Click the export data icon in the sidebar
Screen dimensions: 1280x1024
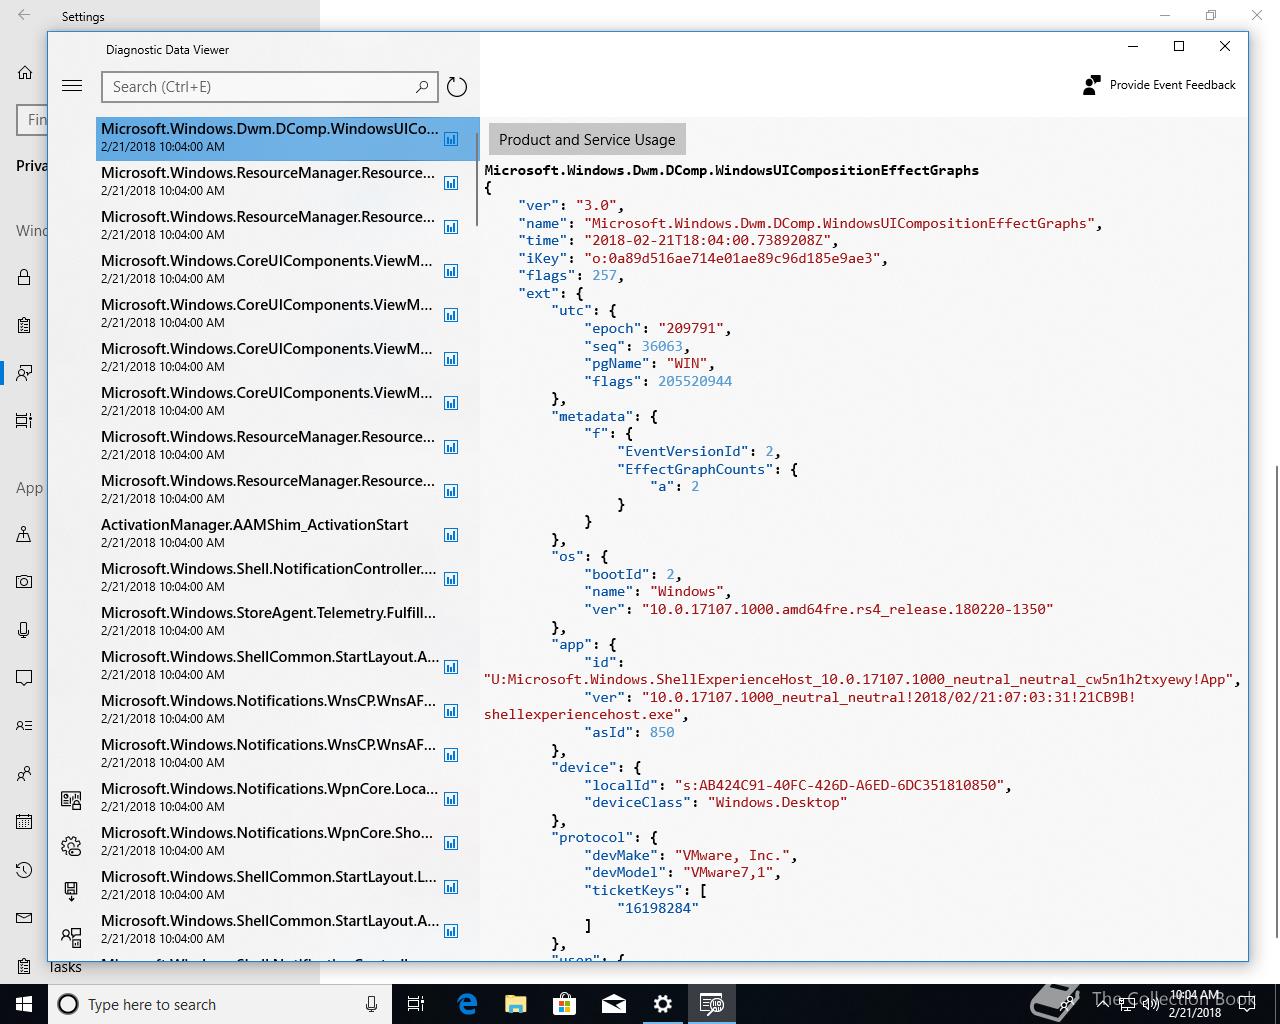point(71,890)
